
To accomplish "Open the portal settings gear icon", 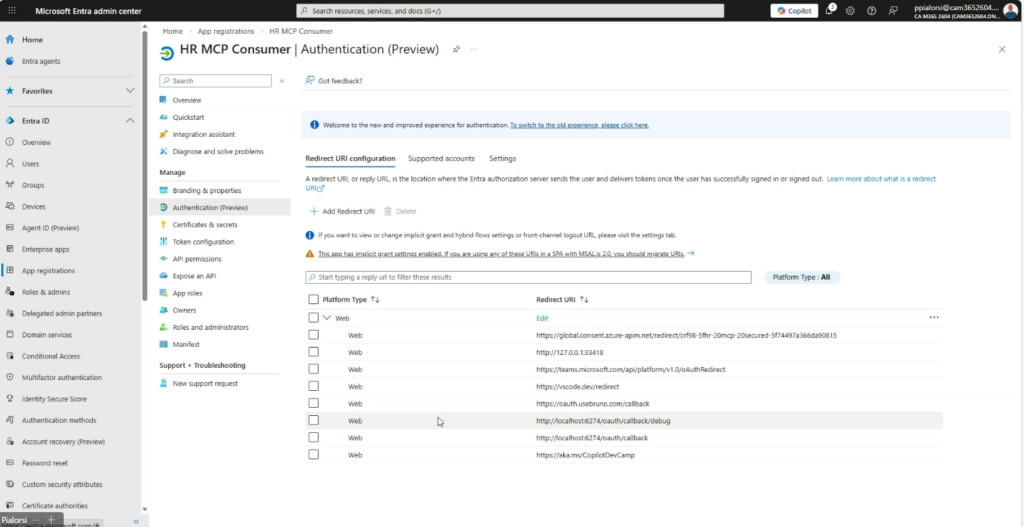I will click(x=850, y=11).
